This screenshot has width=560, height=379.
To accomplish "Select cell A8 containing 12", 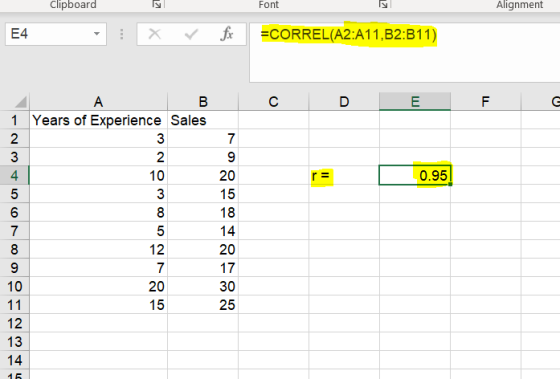I will [99, 249].
